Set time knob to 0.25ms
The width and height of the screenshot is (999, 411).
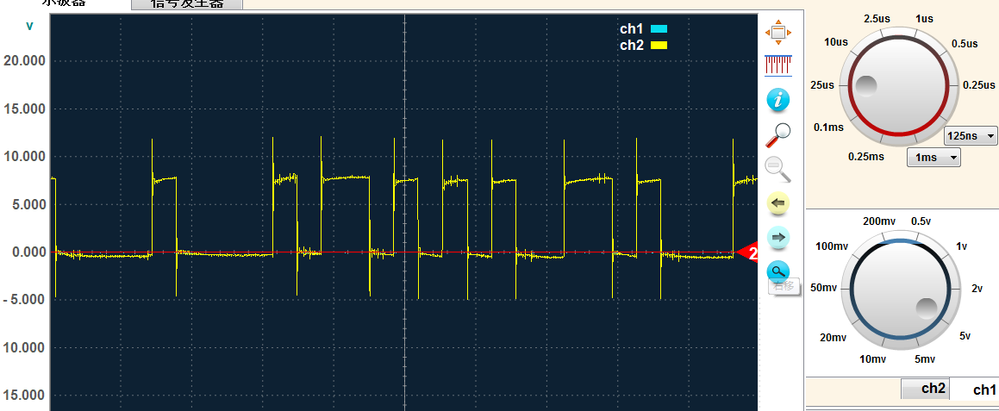tap(866, 156)
